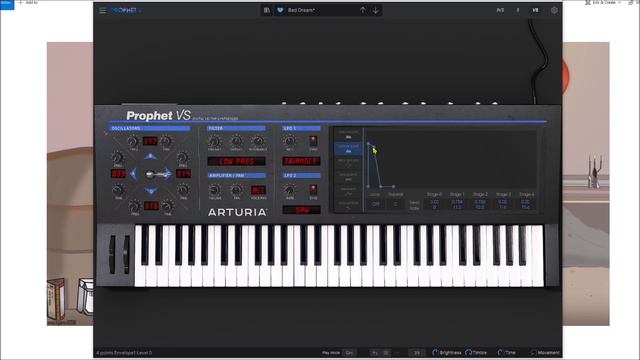
Task: Click the up vector arrow above joystick
Action: tap(150, 156)
